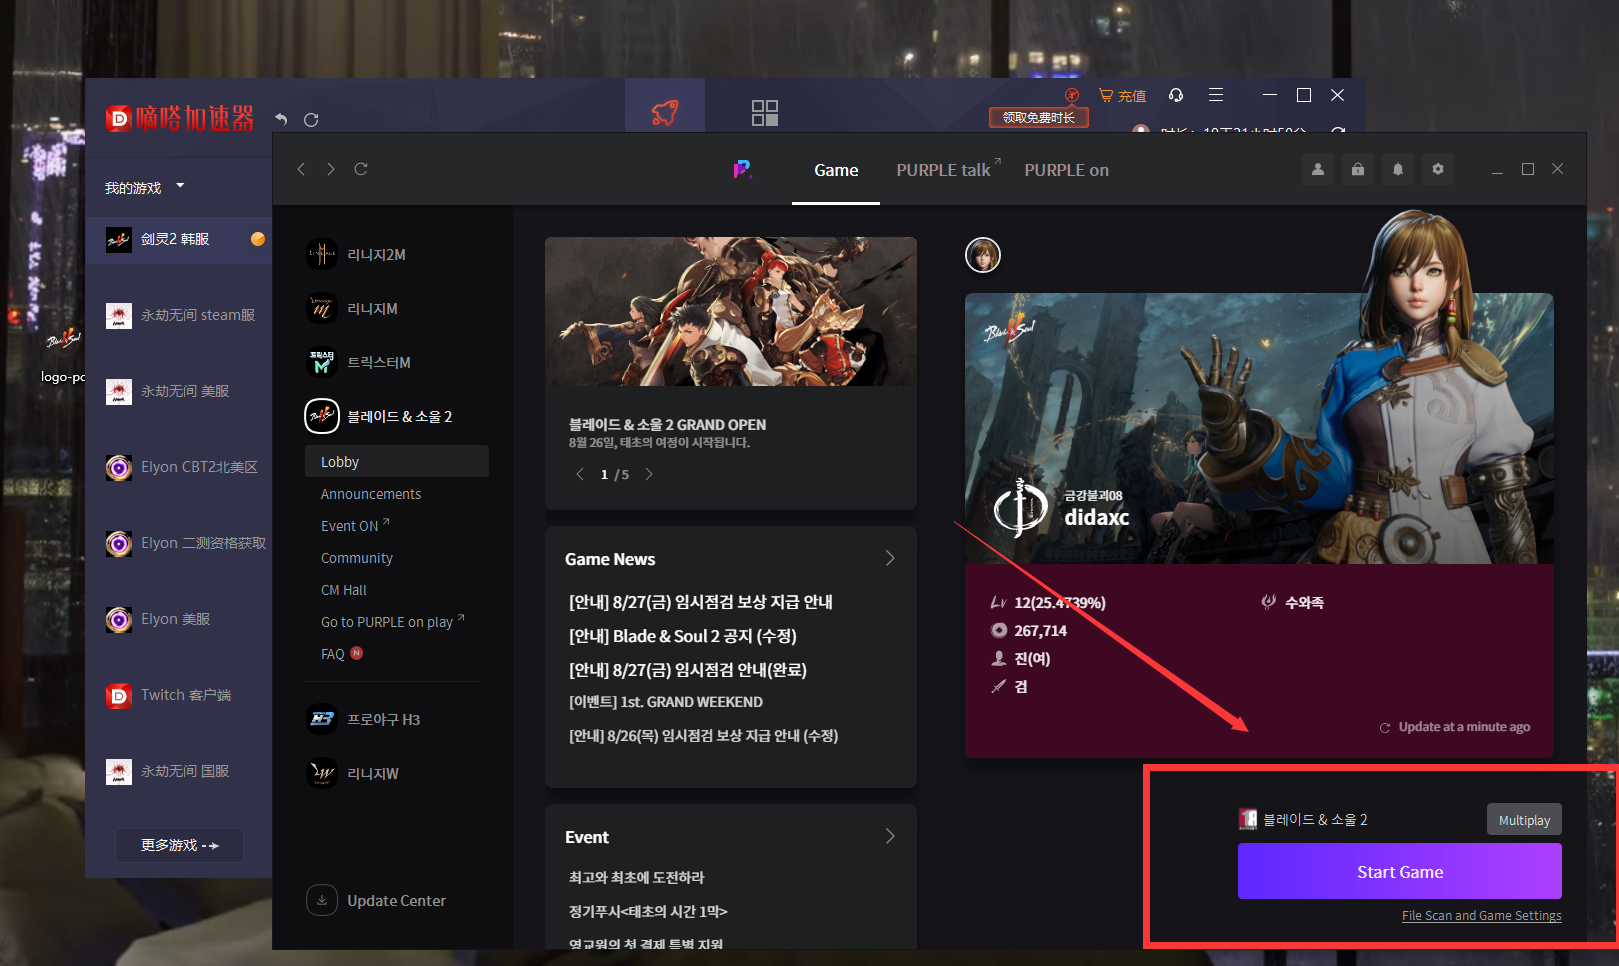
Task: Open the PURPLE talk tab
Action: [948, 170]
